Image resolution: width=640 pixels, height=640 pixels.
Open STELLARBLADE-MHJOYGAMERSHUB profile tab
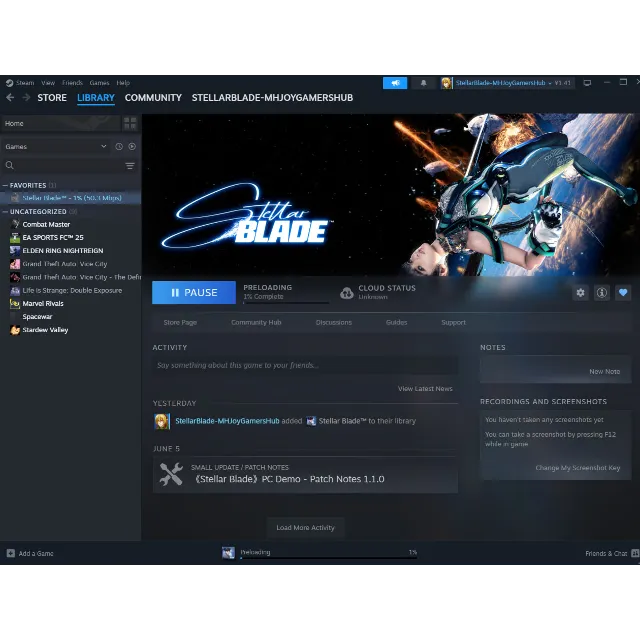[x=272, y=98]
